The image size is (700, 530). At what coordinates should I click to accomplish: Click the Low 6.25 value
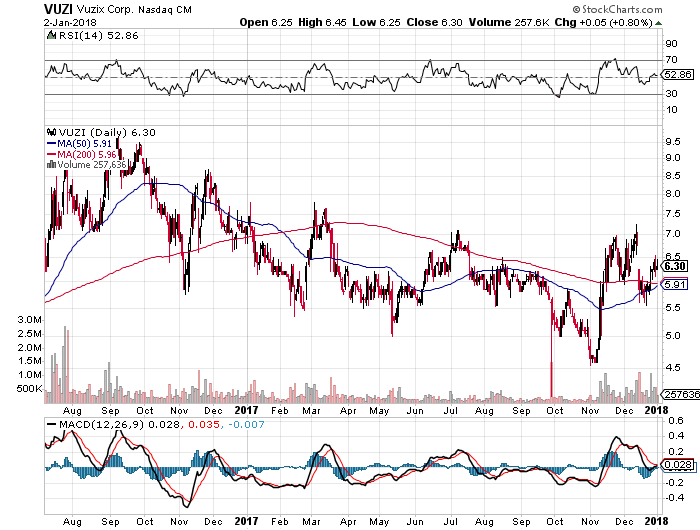(376, 22)
